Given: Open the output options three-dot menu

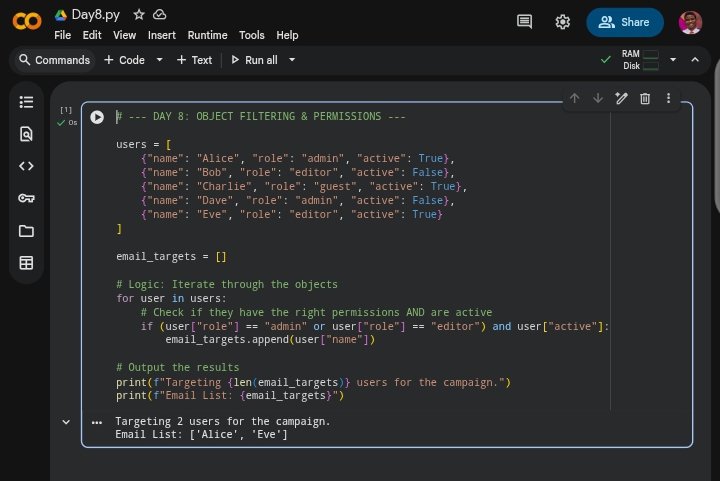Looking at the screenshot, I should (x=97, y=422).
